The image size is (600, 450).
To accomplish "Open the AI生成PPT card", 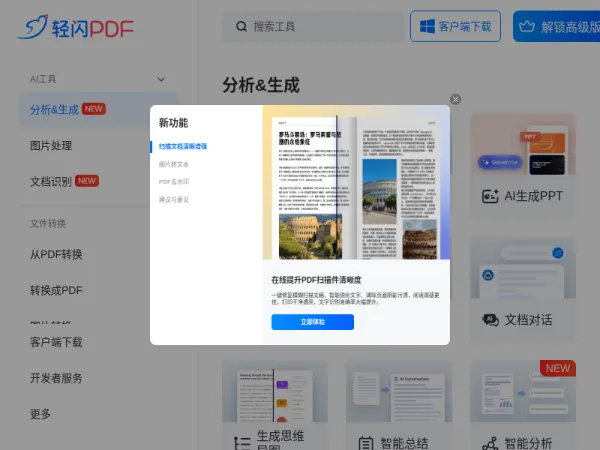I will pos(523,166).
